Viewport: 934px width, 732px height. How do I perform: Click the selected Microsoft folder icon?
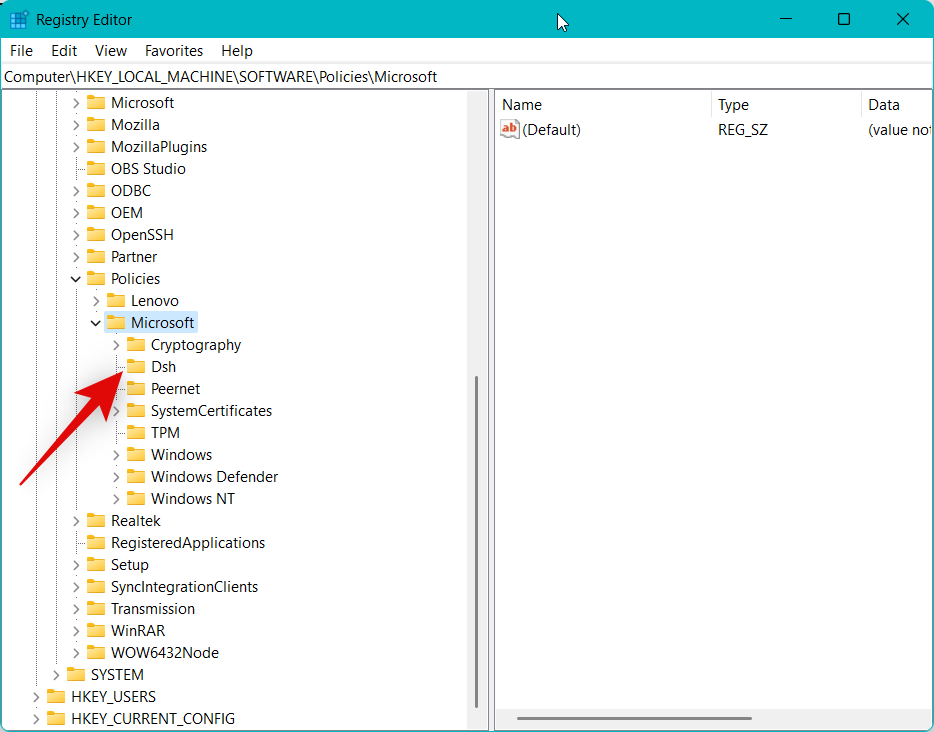click(x=116, y=322)
